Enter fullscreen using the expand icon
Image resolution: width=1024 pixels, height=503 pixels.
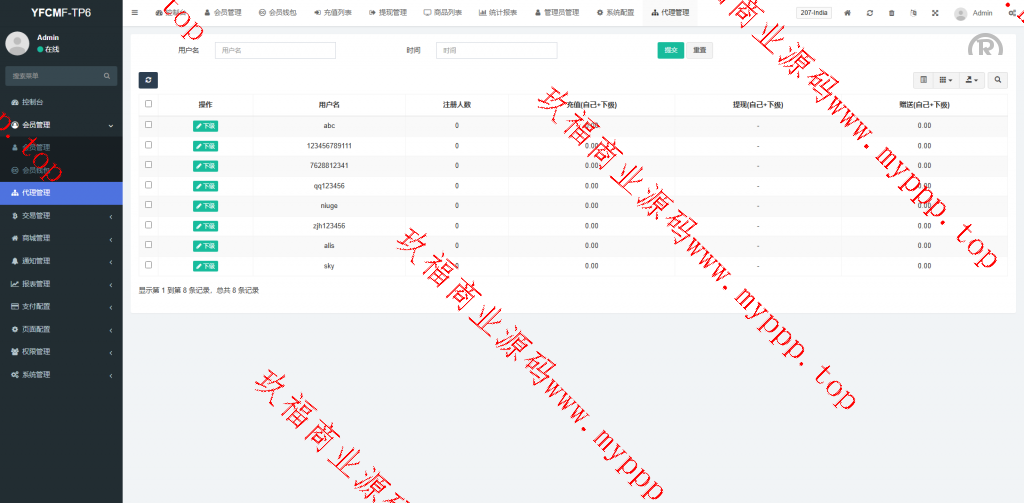[x=935, y=13]
